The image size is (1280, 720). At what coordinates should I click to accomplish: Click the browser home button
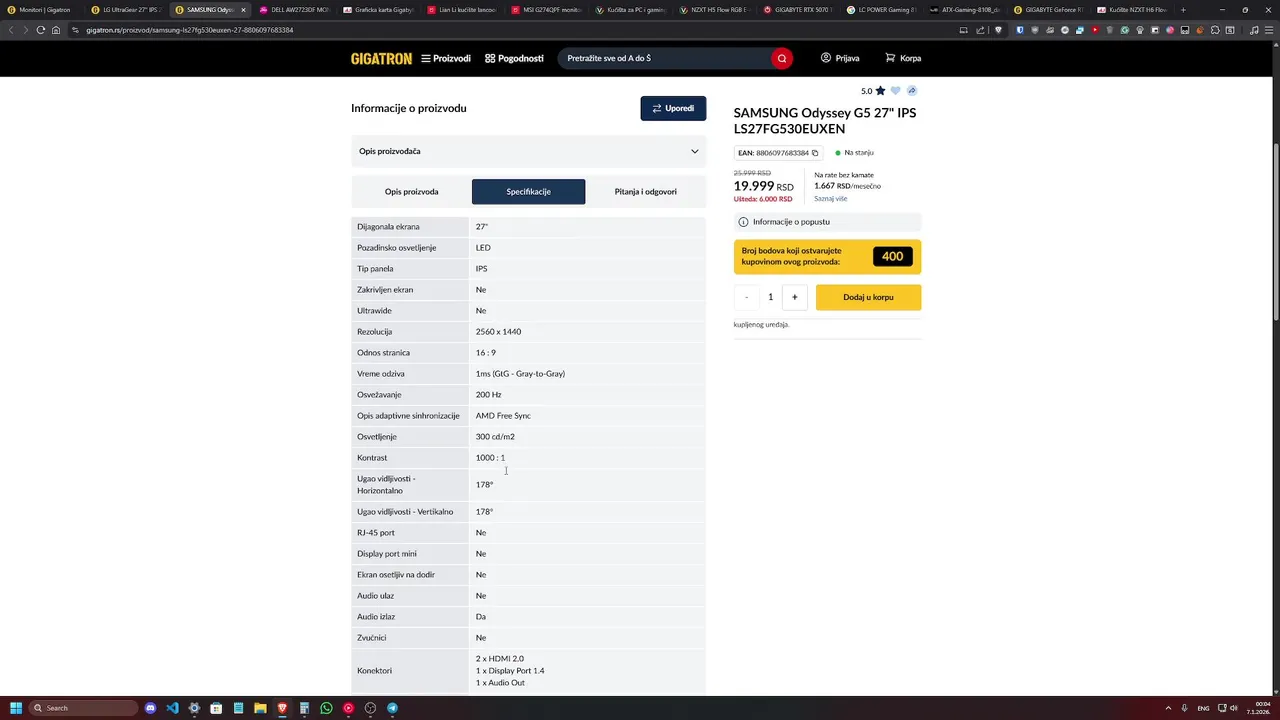(x=55, y=30)
